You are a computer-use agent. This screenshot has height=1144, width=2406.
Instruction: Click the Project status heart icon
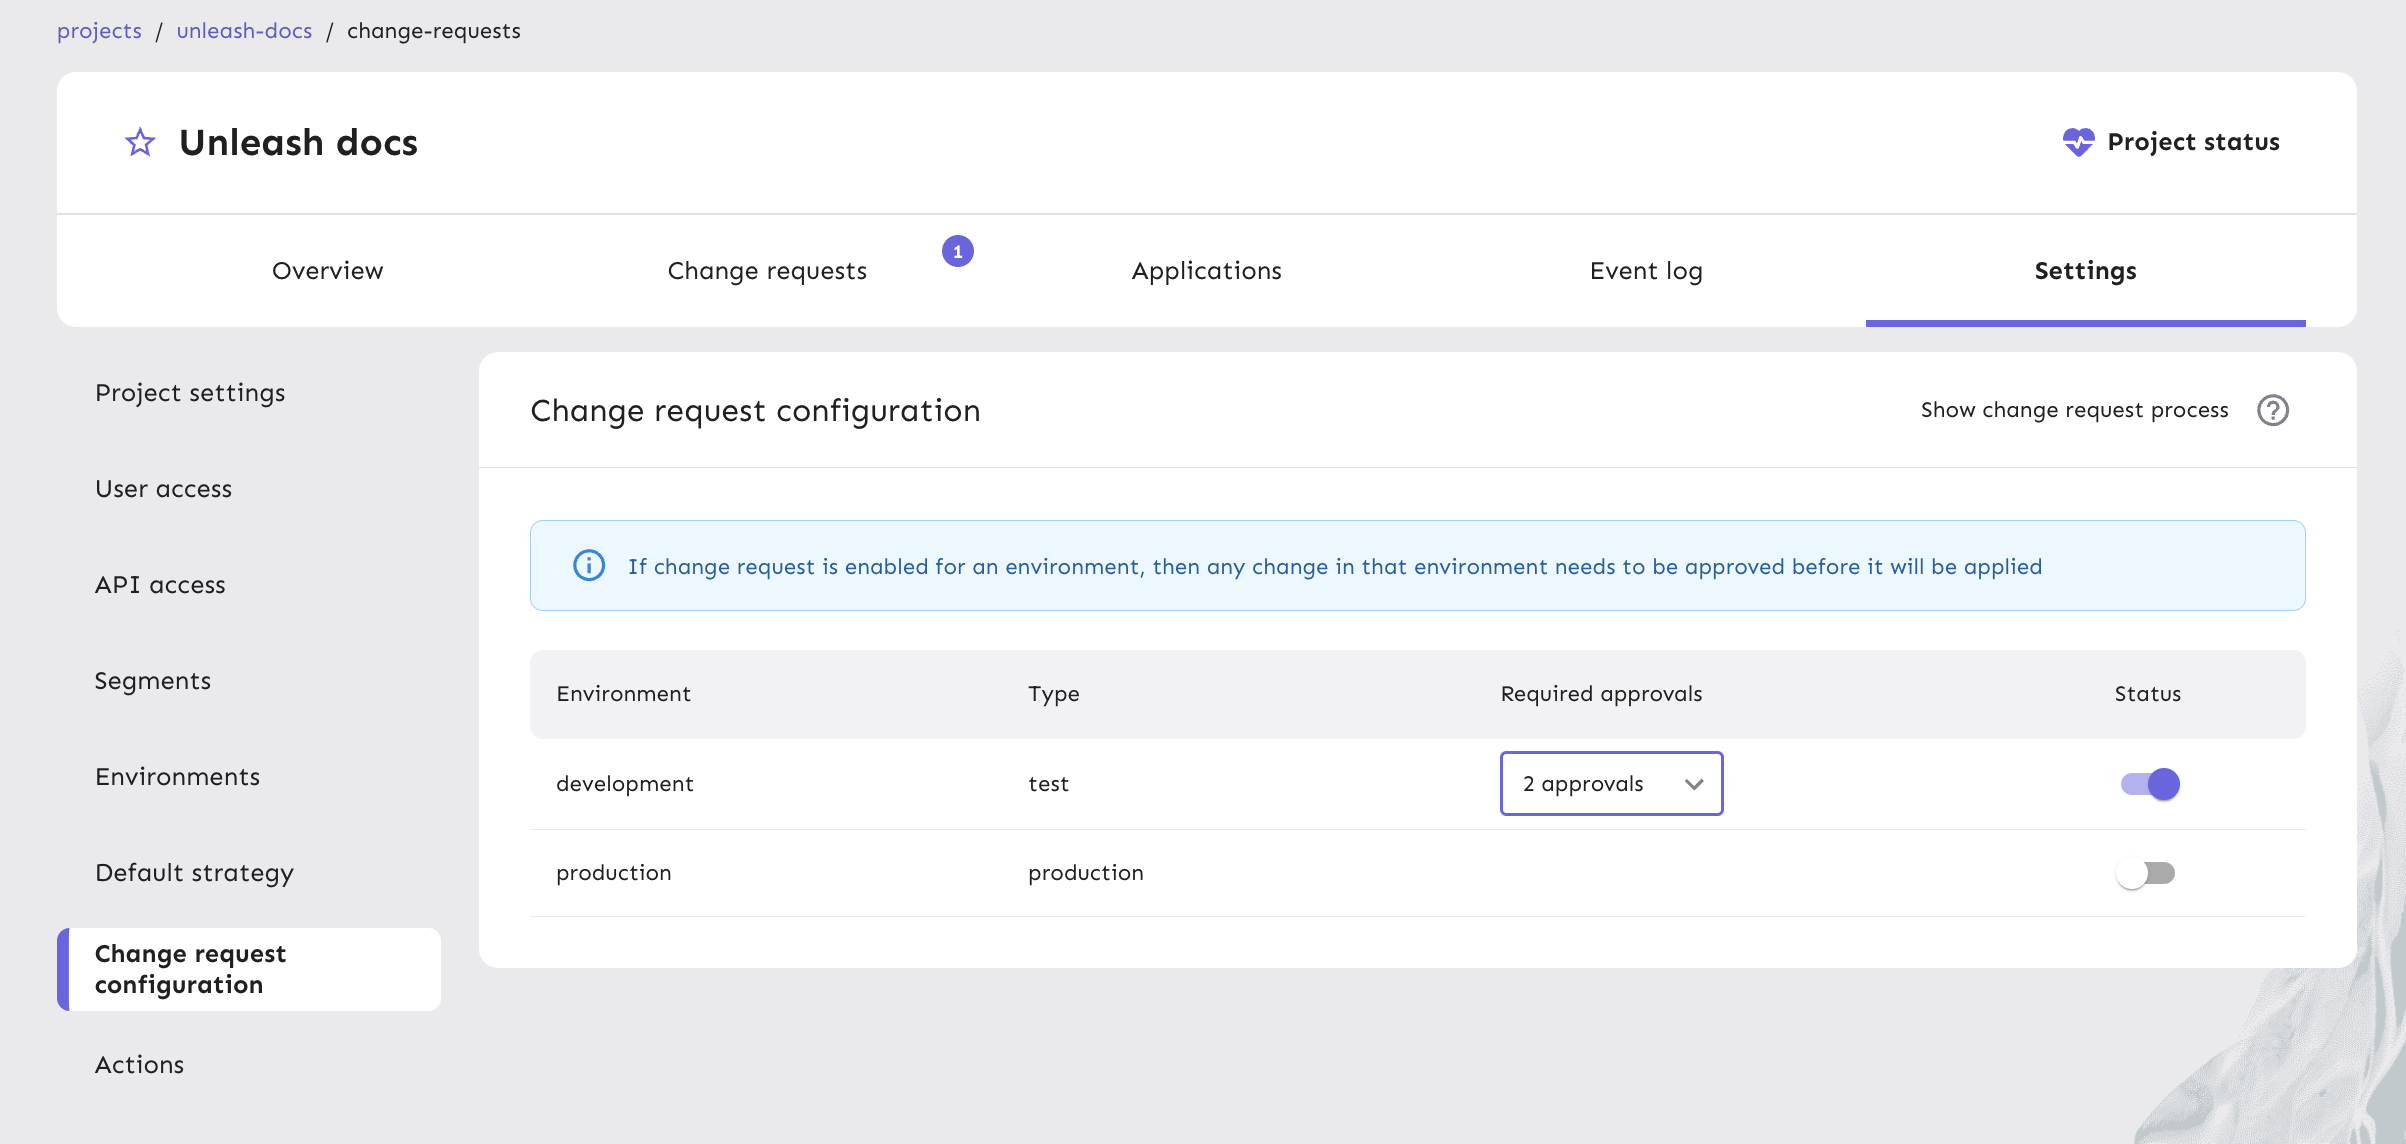(2078, 140)
